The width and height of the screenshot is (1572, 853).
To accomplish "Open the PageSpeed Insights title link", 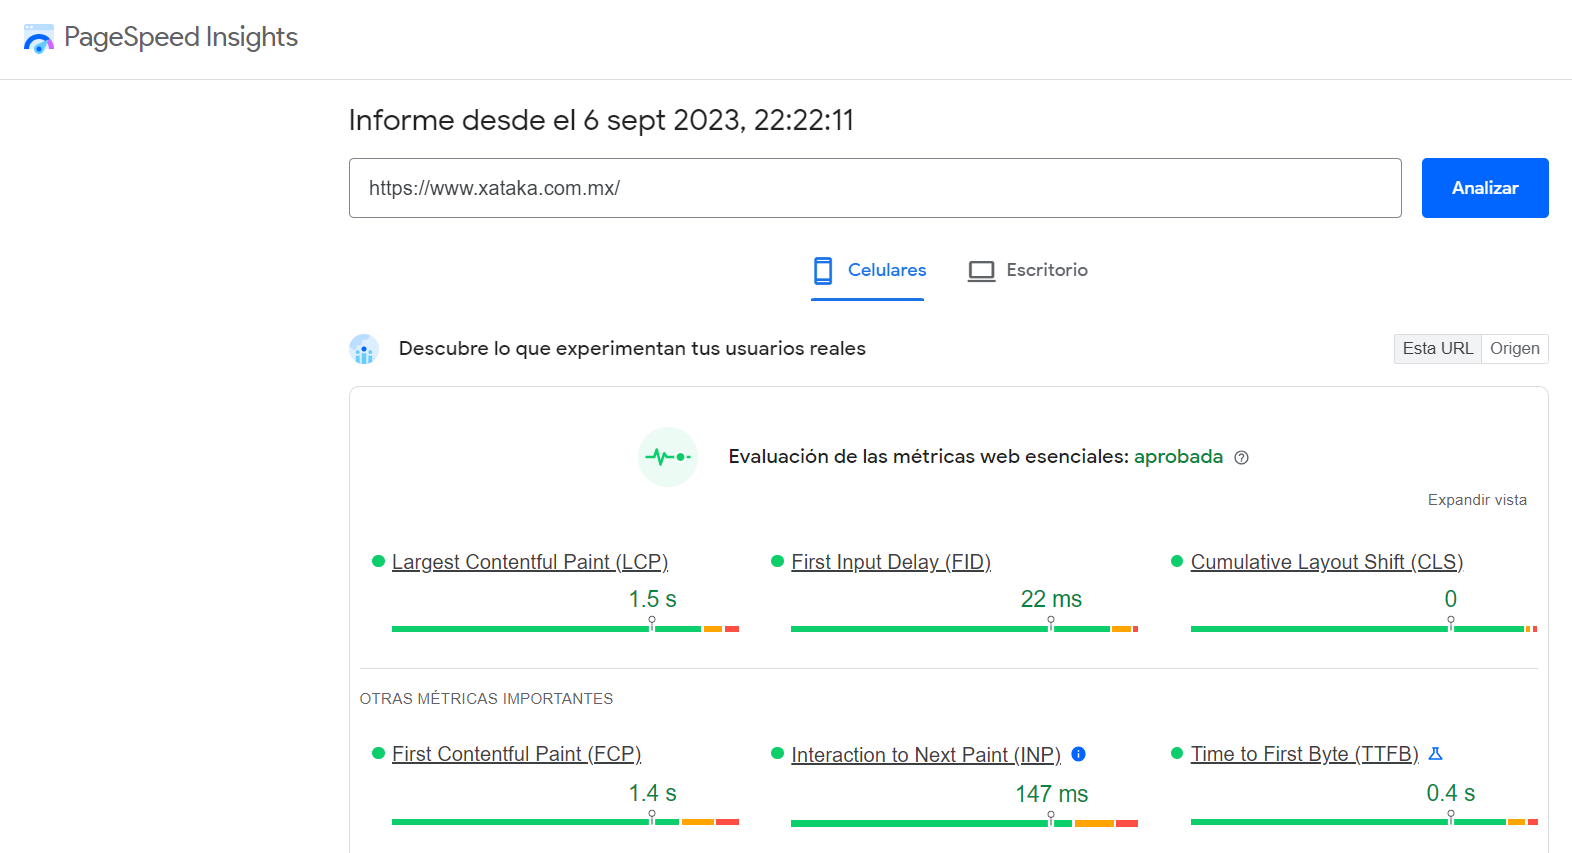I will coord(181,37).
